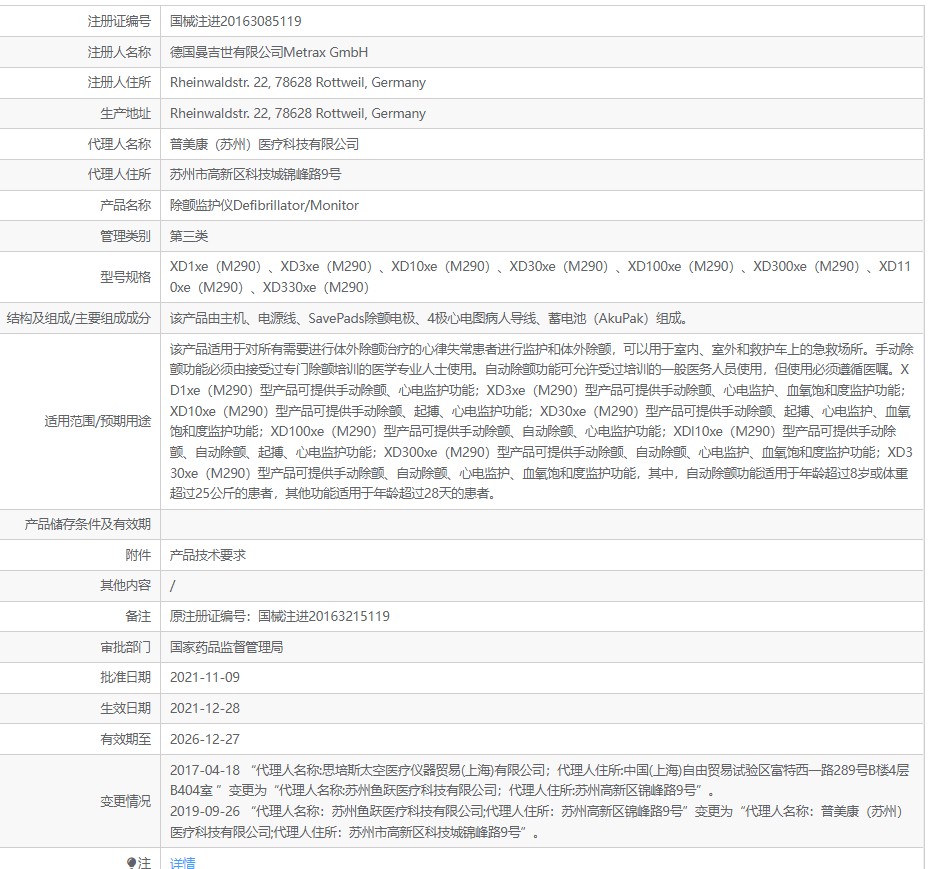Click the 注册人名称 label
Image resolution: width=933 pixels, height=869 pixels.
coord(120,52)
